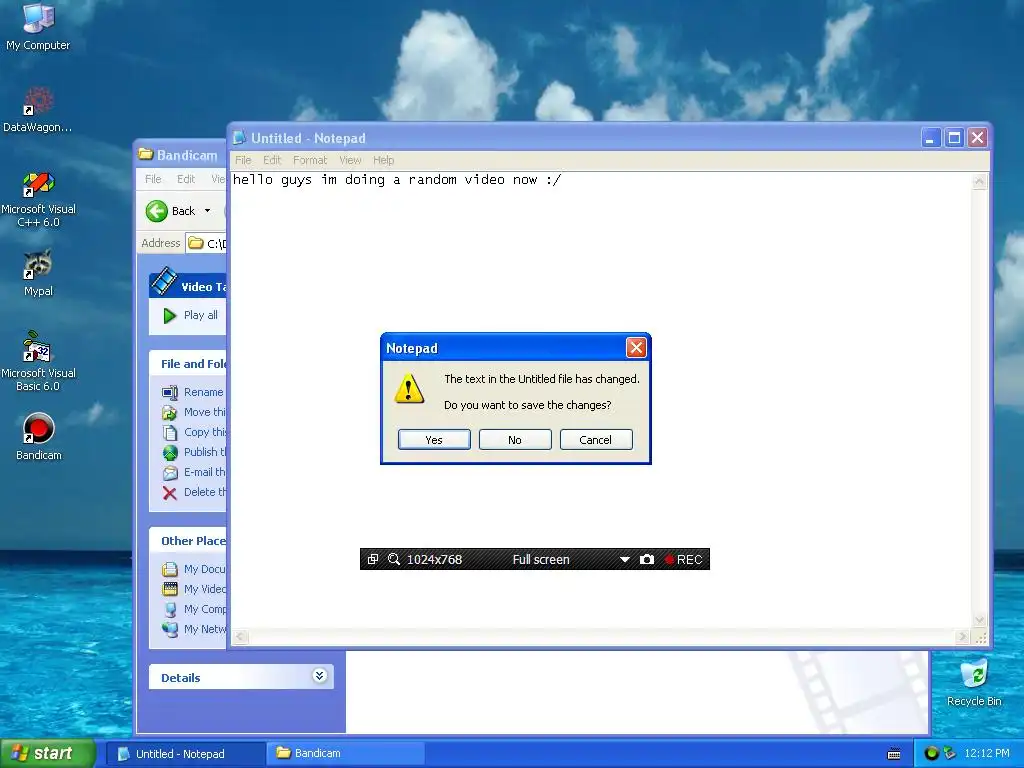Click the Bandicam bar window-select icon
The image size is (1024, 768).
[372, 559]
